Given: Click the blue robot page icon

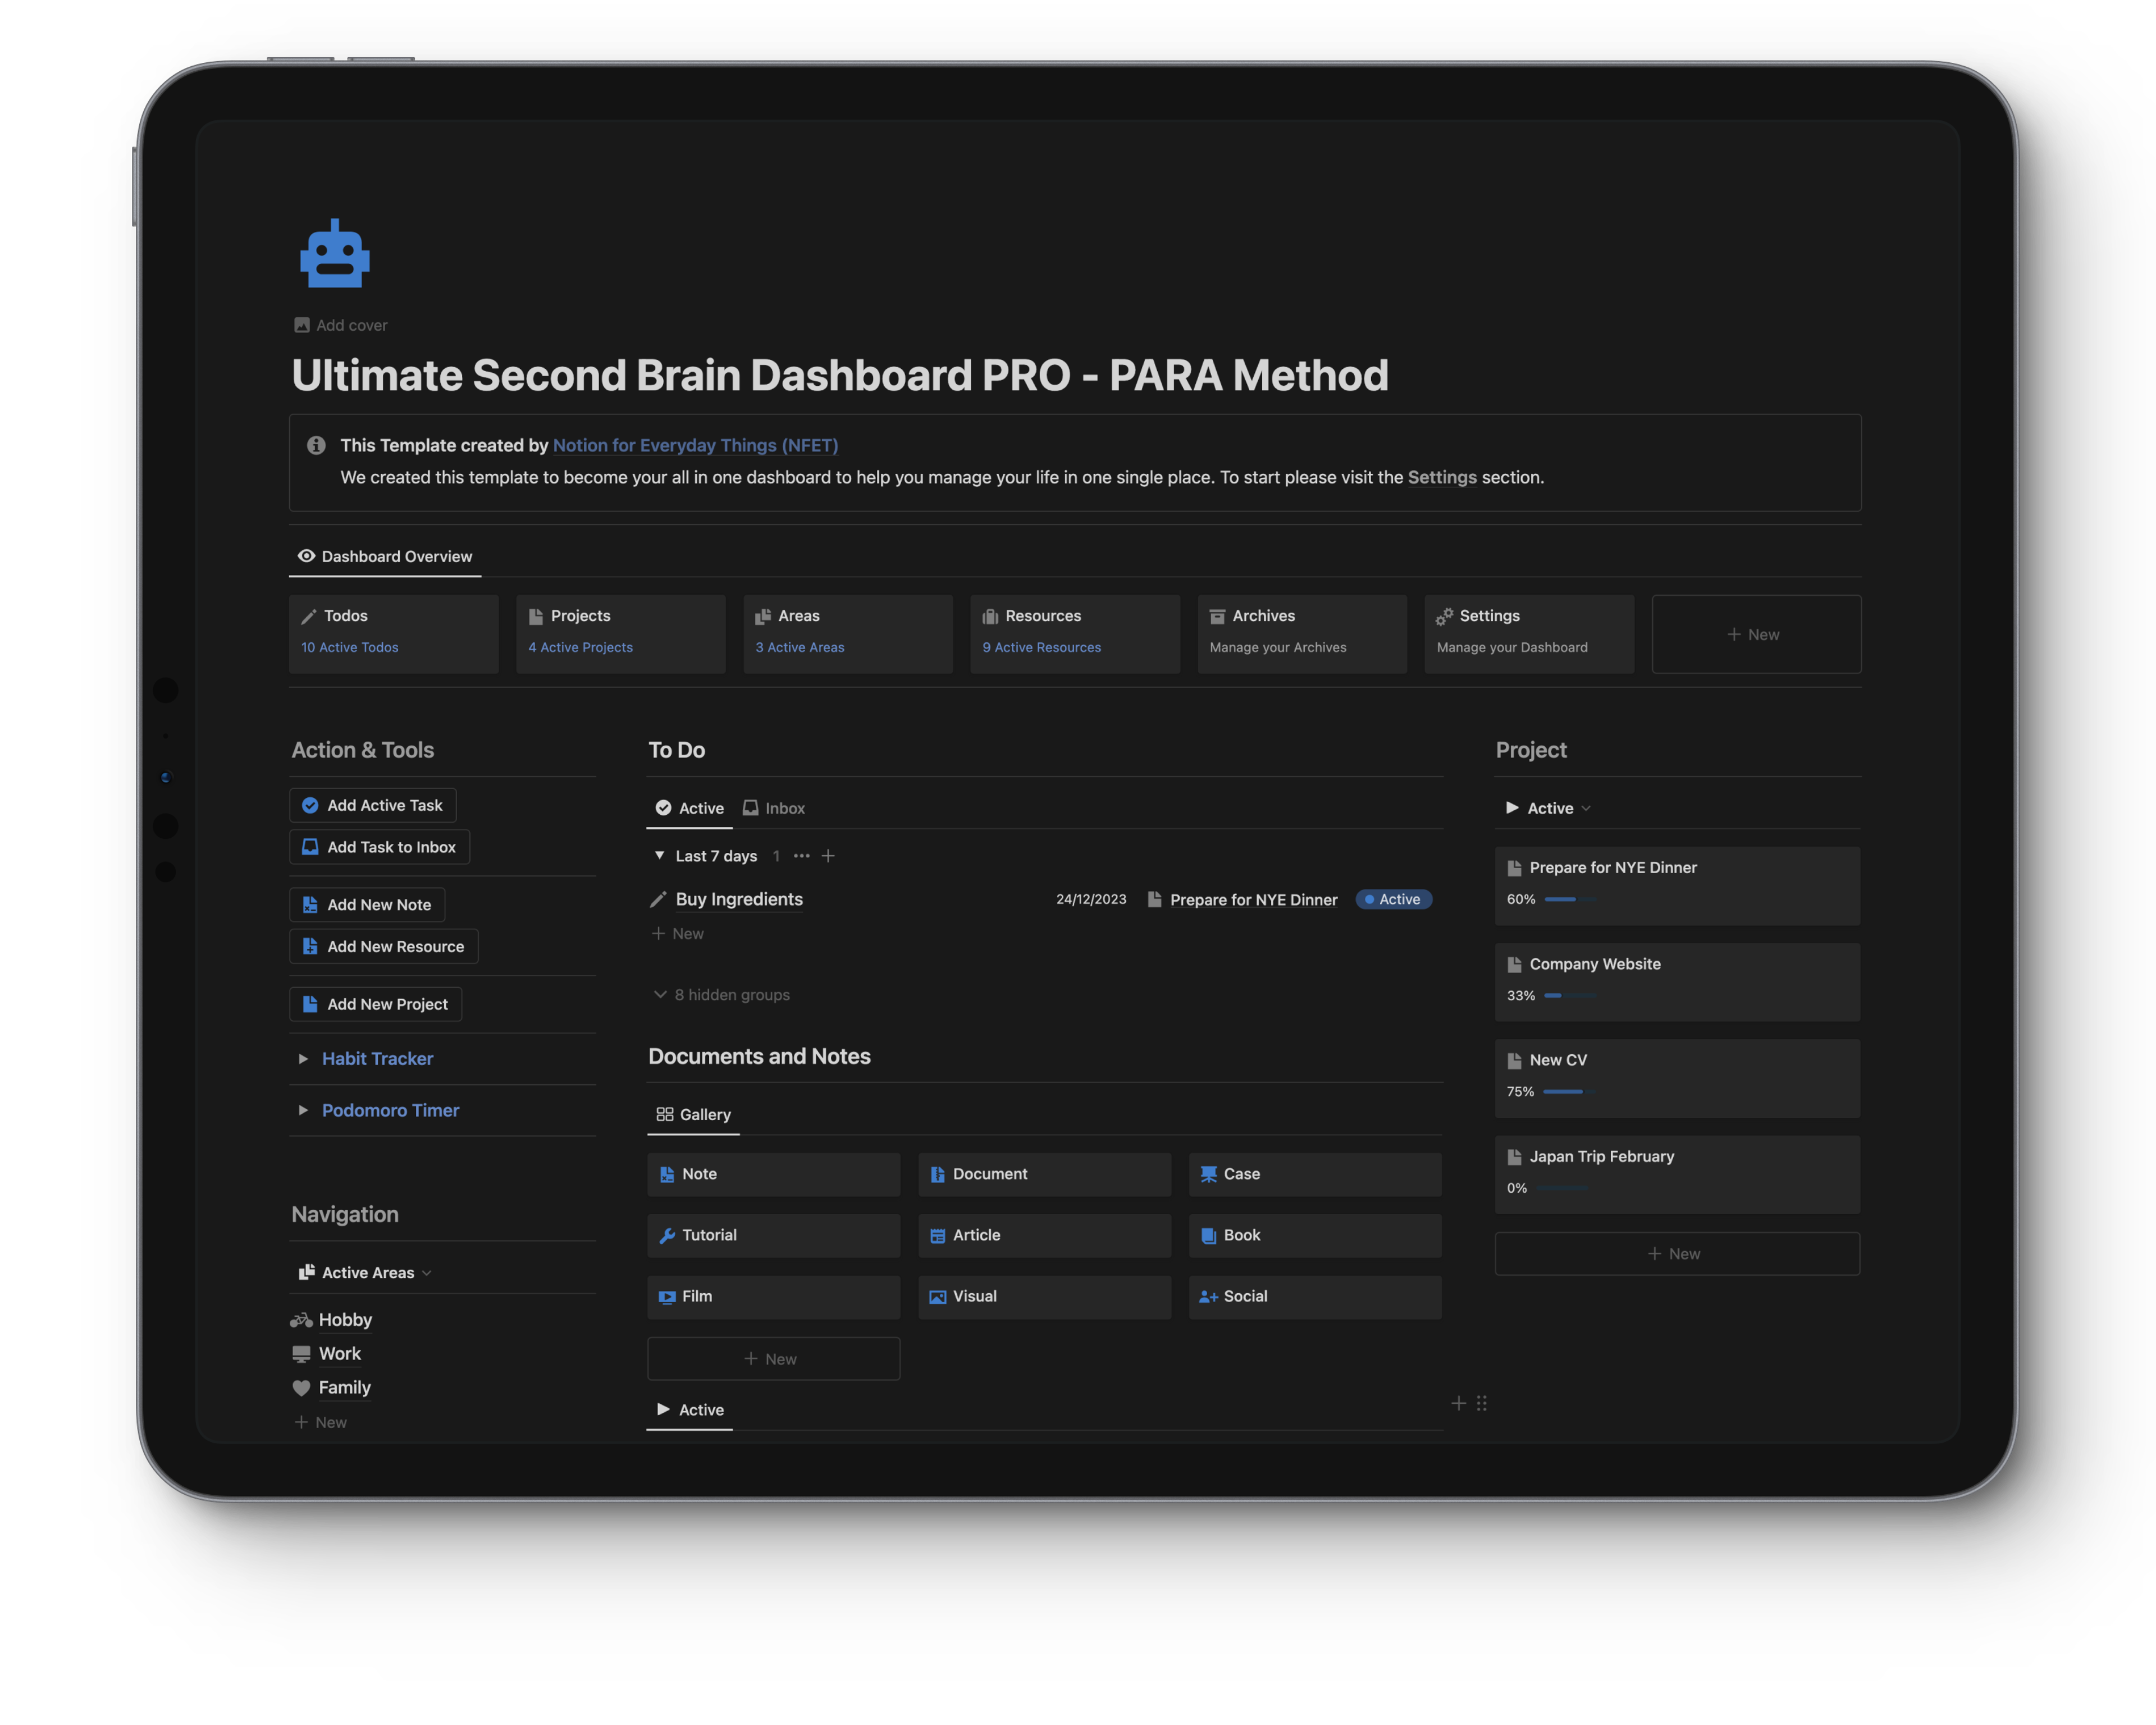Looking at the screenshot, I should click(x=335, y=254).
